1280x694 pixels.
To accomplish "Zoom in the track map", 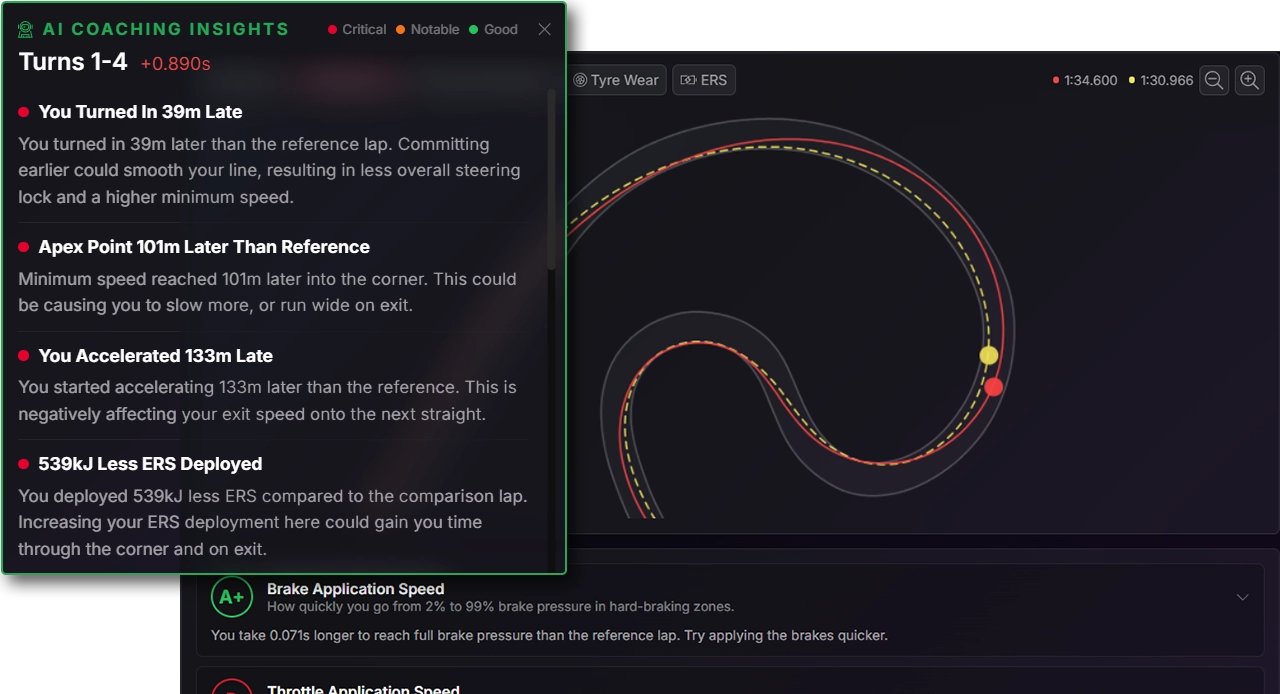I will pos(1250,80).
